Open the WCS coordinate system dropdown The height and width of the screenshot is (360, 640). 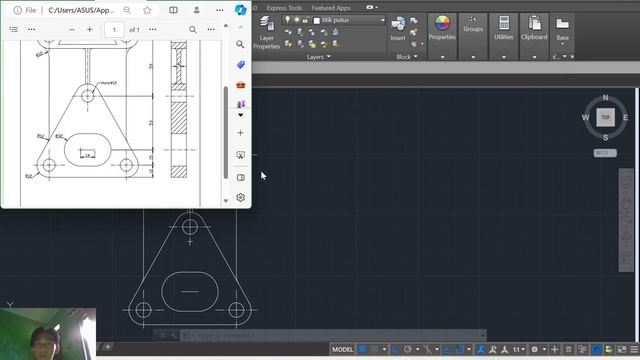605,153
